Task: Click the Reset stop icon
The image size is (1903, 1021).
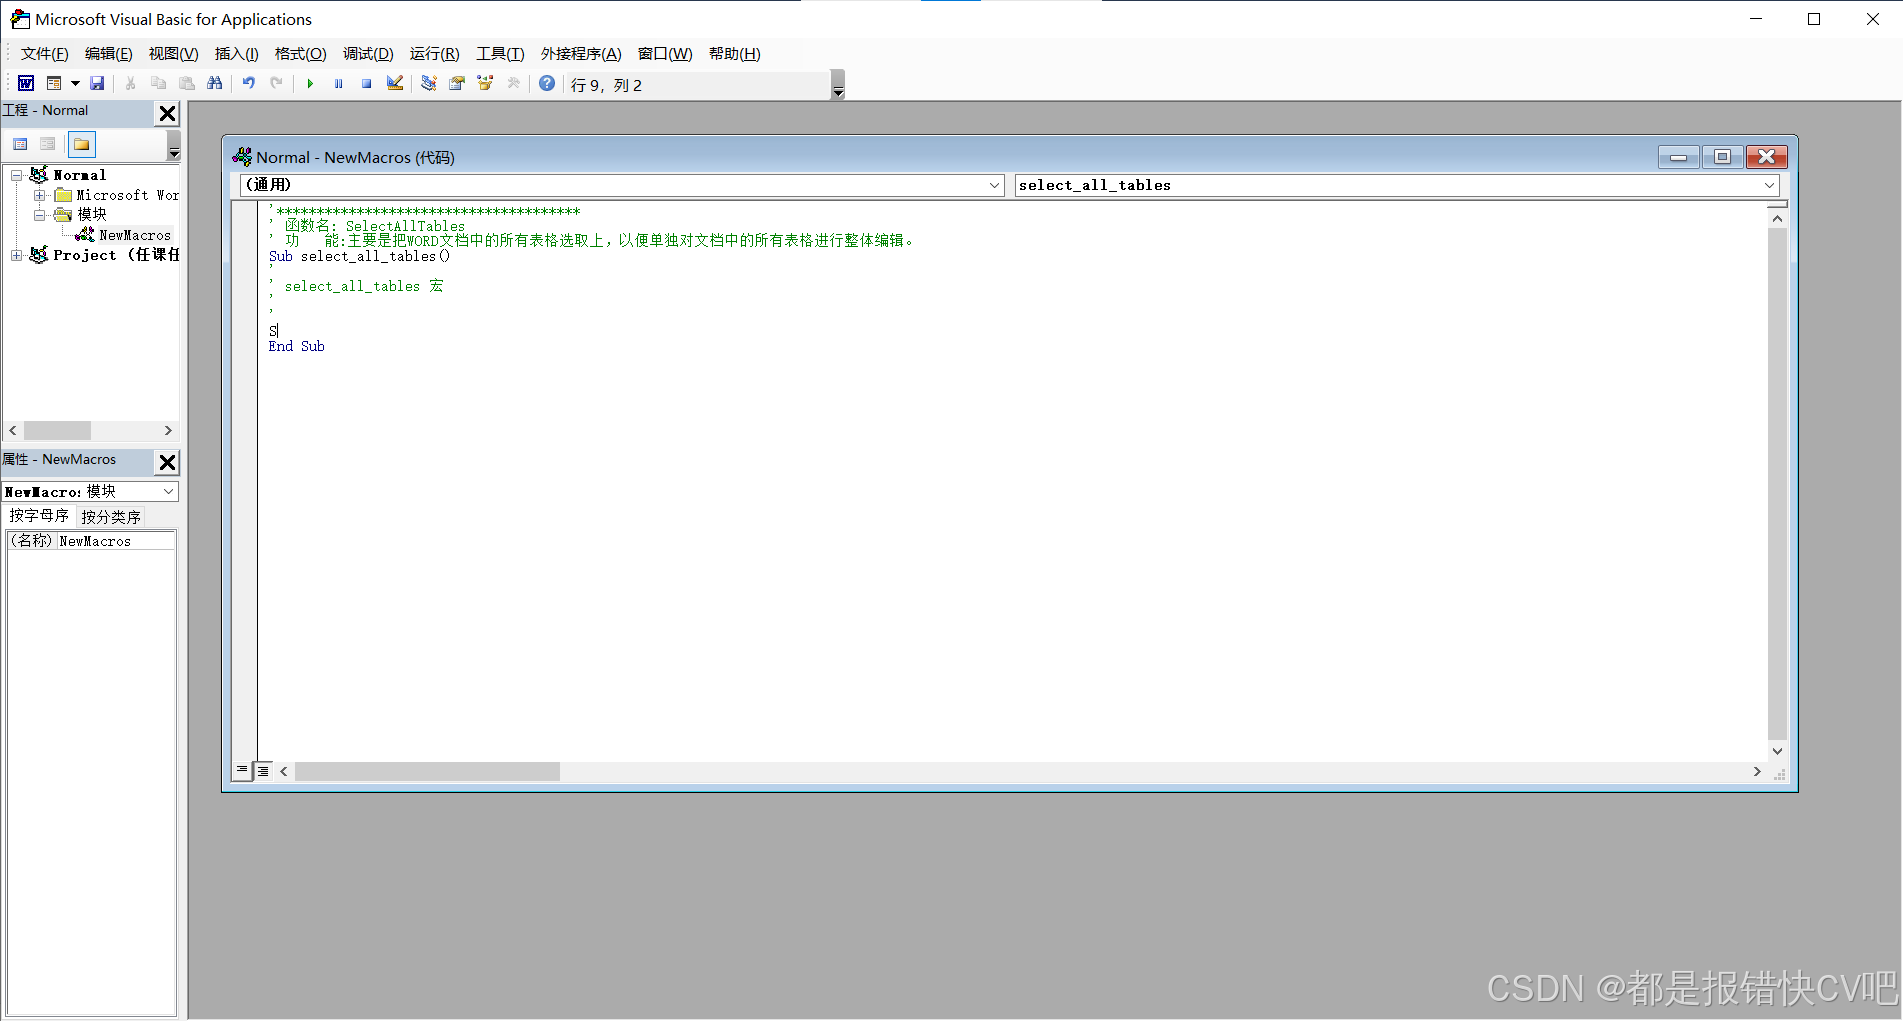Action: pos(366,84)
